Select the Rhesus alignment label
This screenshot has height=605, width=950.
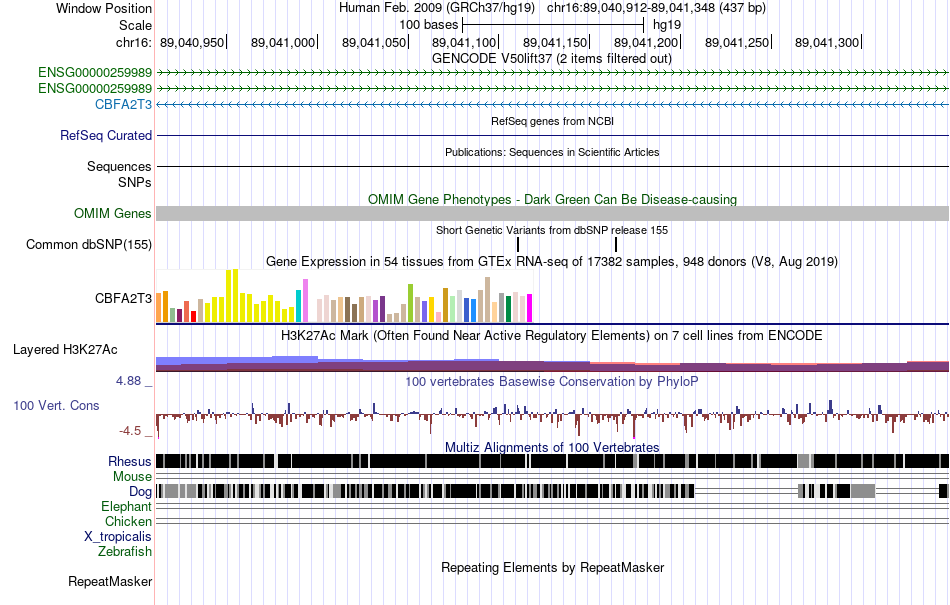click(x=130, y=461)
